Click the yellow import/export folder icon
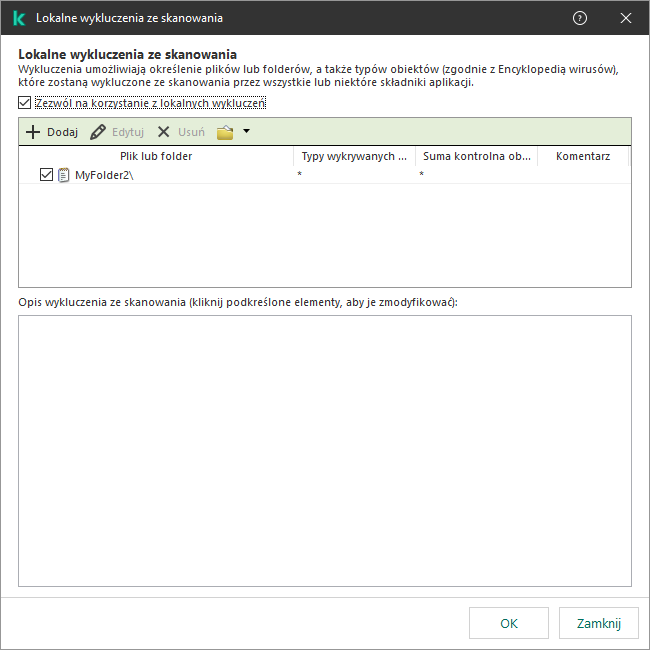This screenshot has width=650, height=650. click(225, 132)
